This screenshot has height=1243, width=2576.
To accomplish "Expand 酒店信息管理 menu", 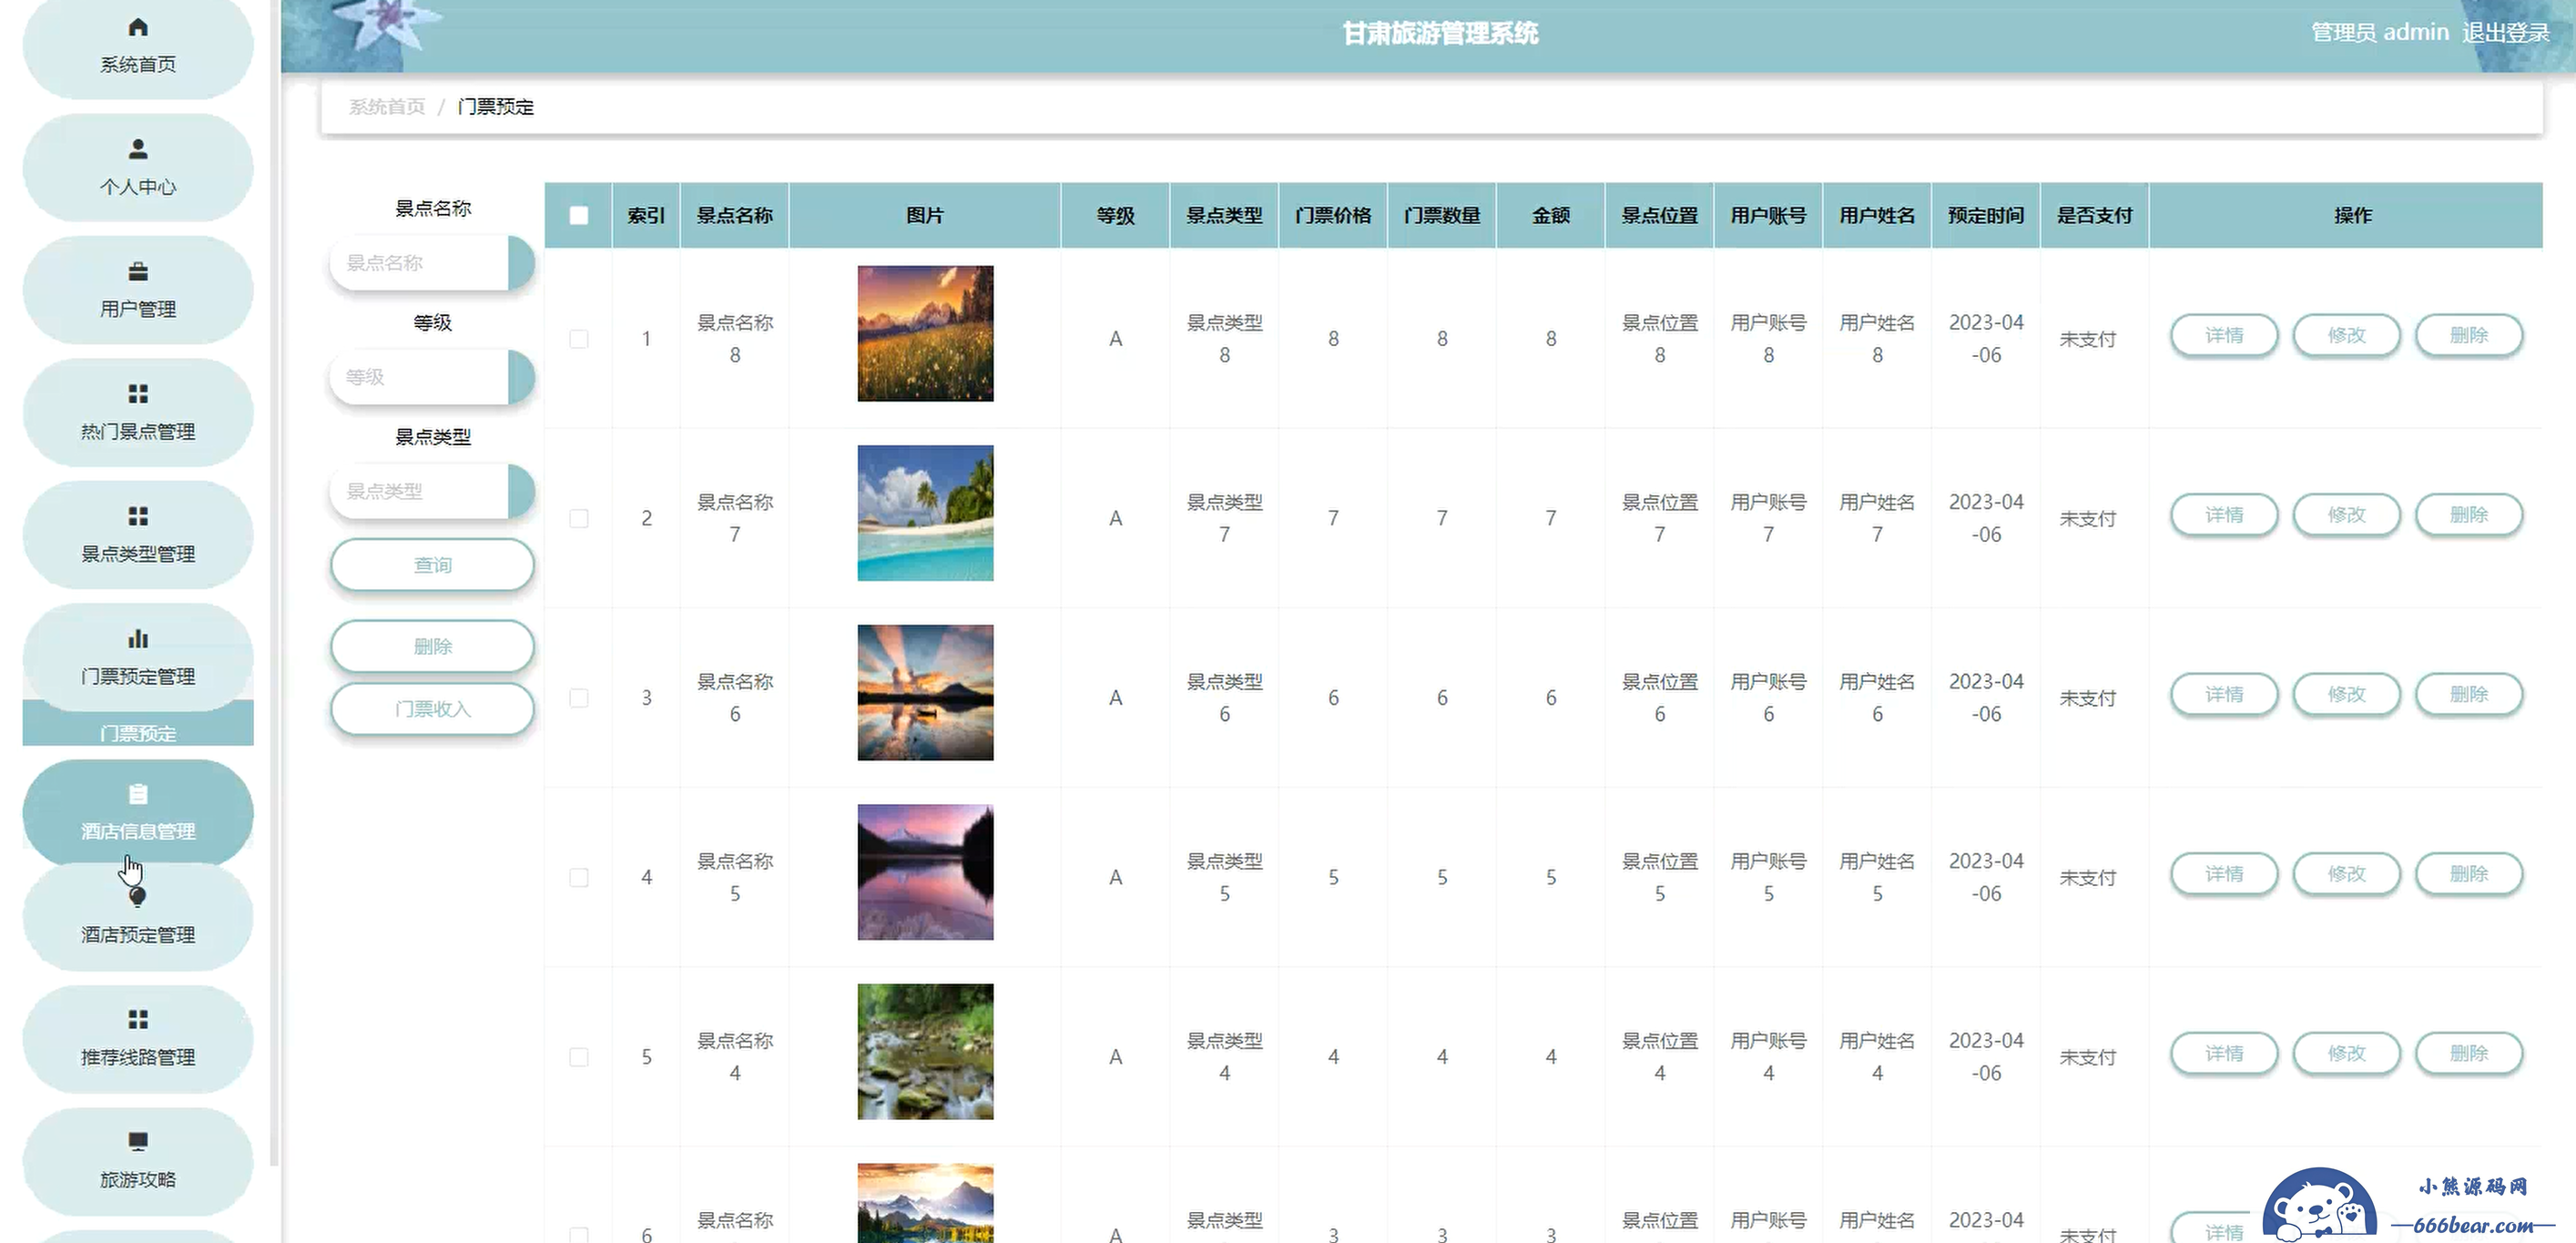I will (x=138, y=812).
